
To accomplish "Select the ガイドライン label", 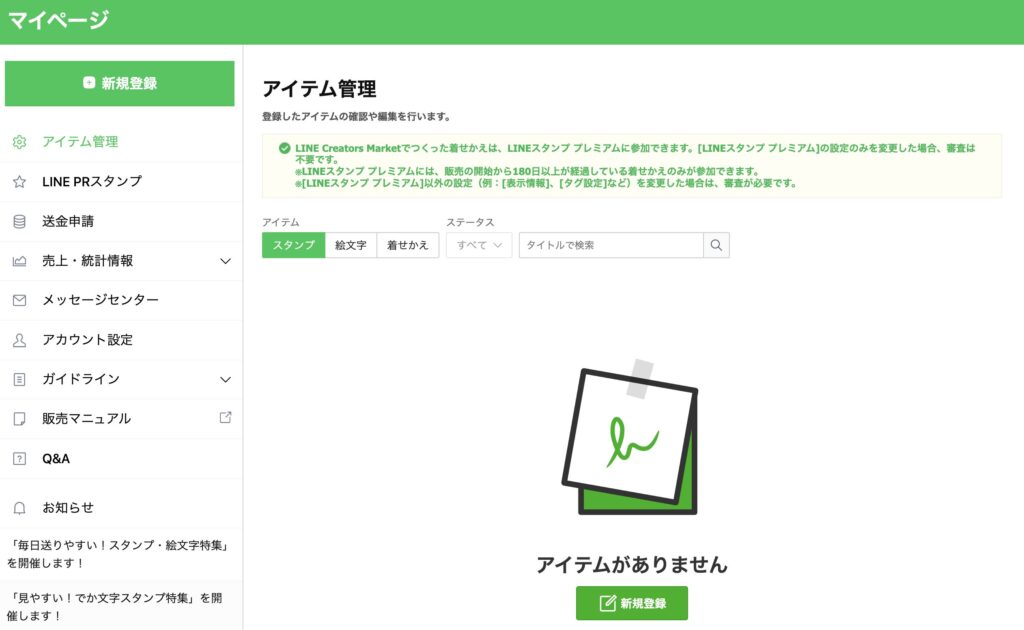I will tap(81, 379).
